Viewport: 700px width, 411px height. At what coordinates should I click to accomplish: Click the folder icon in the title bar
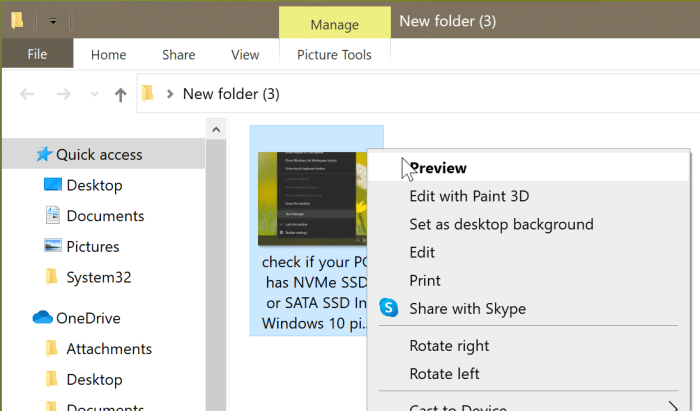pos(17,21)
